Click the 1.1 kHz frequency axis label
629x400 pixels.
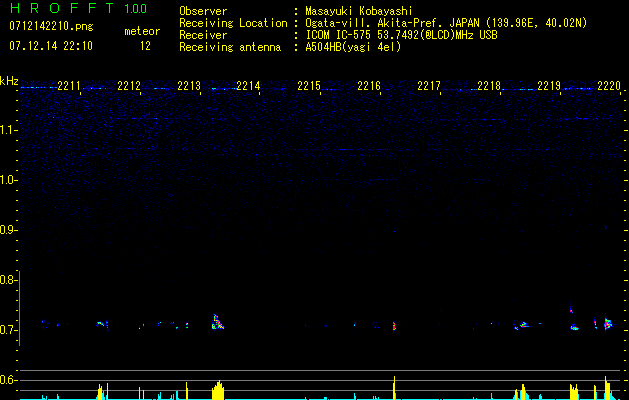8,130
